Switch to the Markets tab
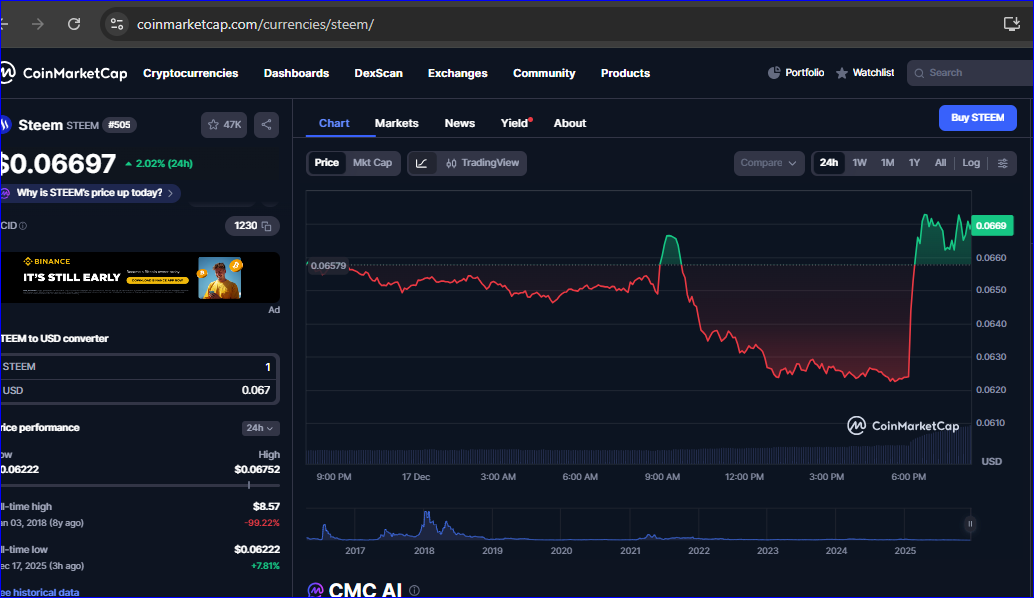The width and height of the screenshot is (1034, 598). pyautogui.click(x=396, y=123)
